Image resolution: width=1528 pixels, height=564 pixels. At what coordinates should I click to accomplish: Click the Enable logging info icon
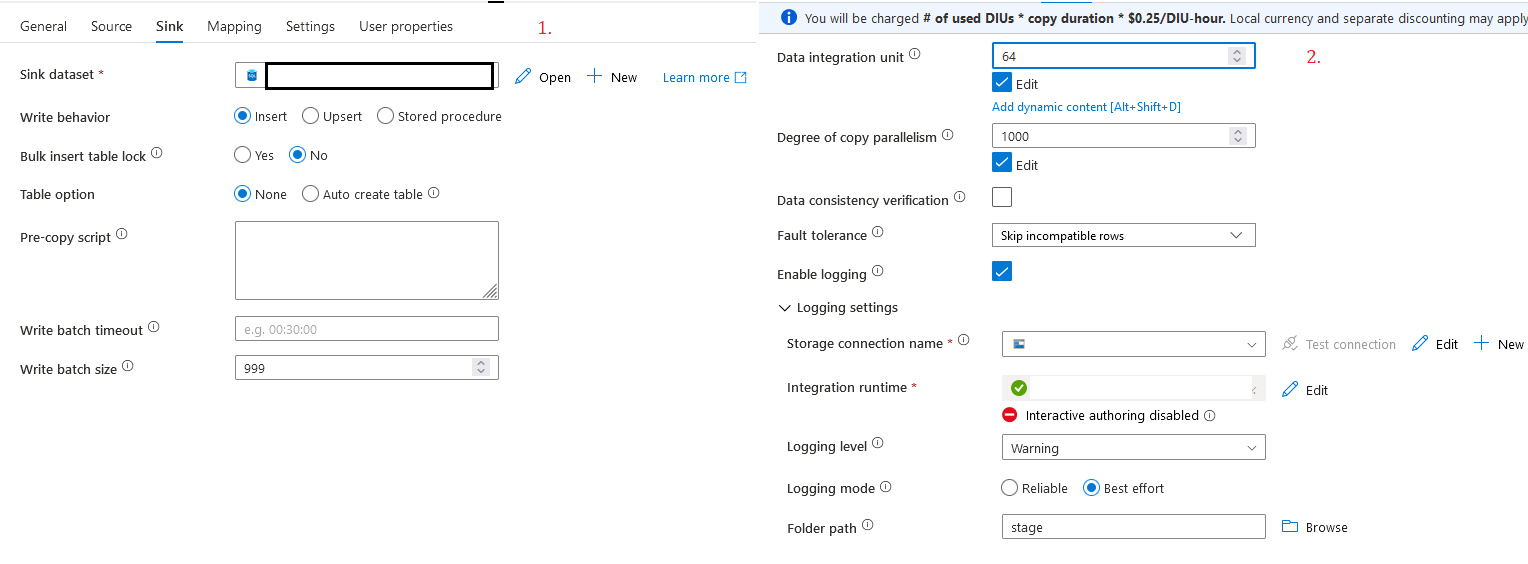(878, 270)
